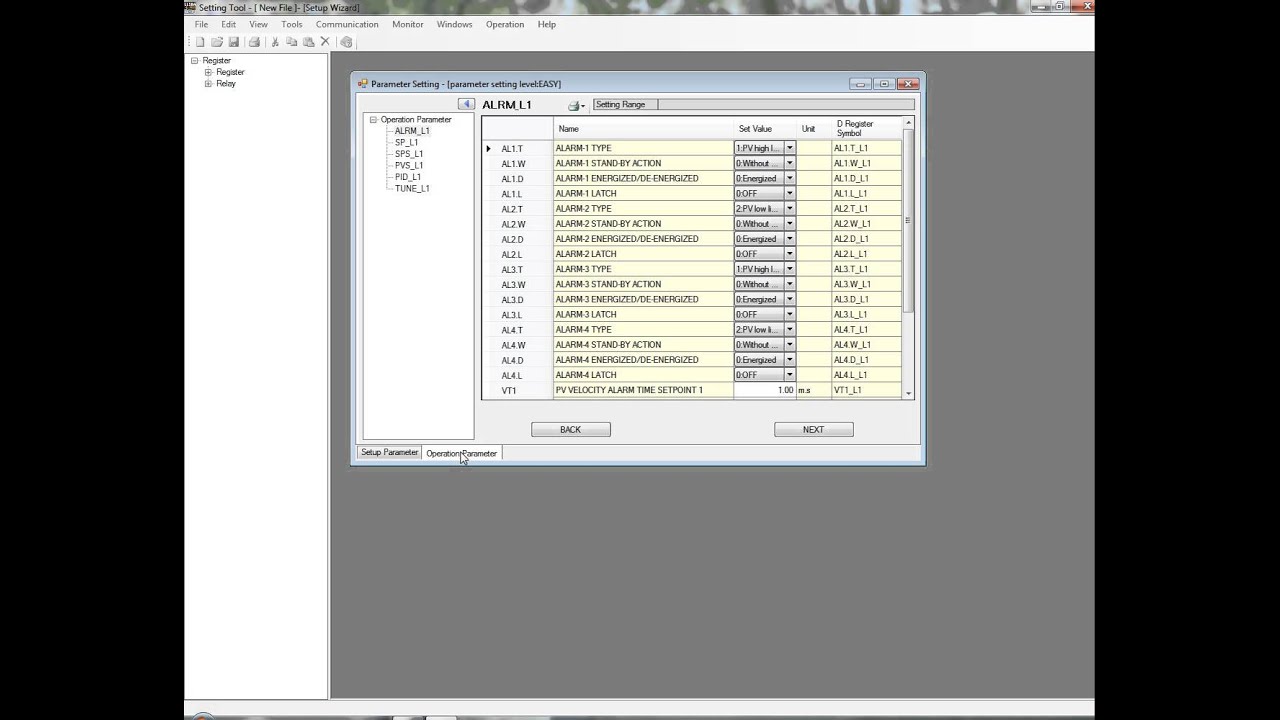The image size is (1280, 720).
Task: Switch to the Operation Parameter tab
Action: [461, 453]
